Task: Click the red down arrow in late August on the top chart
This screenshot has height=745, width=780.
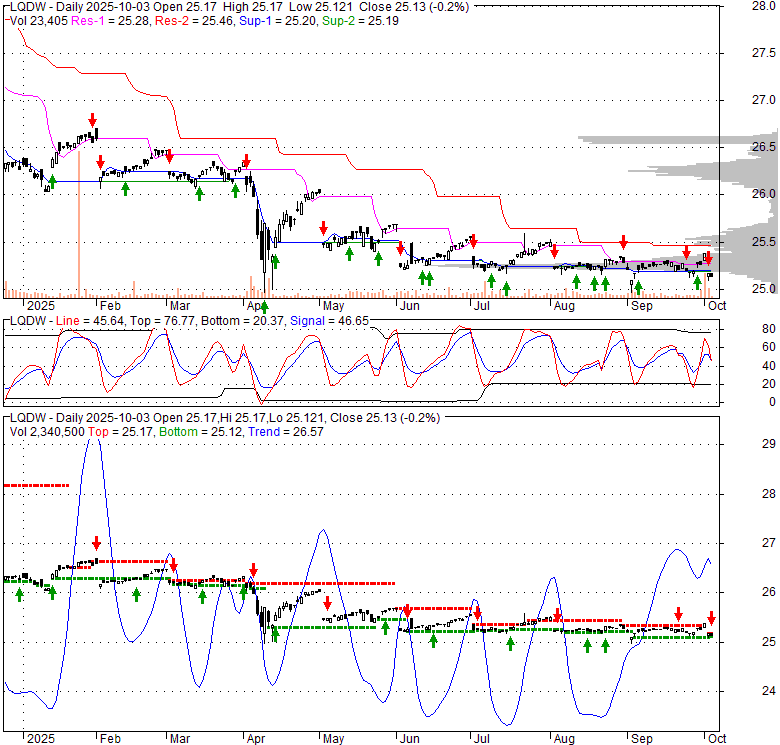Action: [623, 241]
